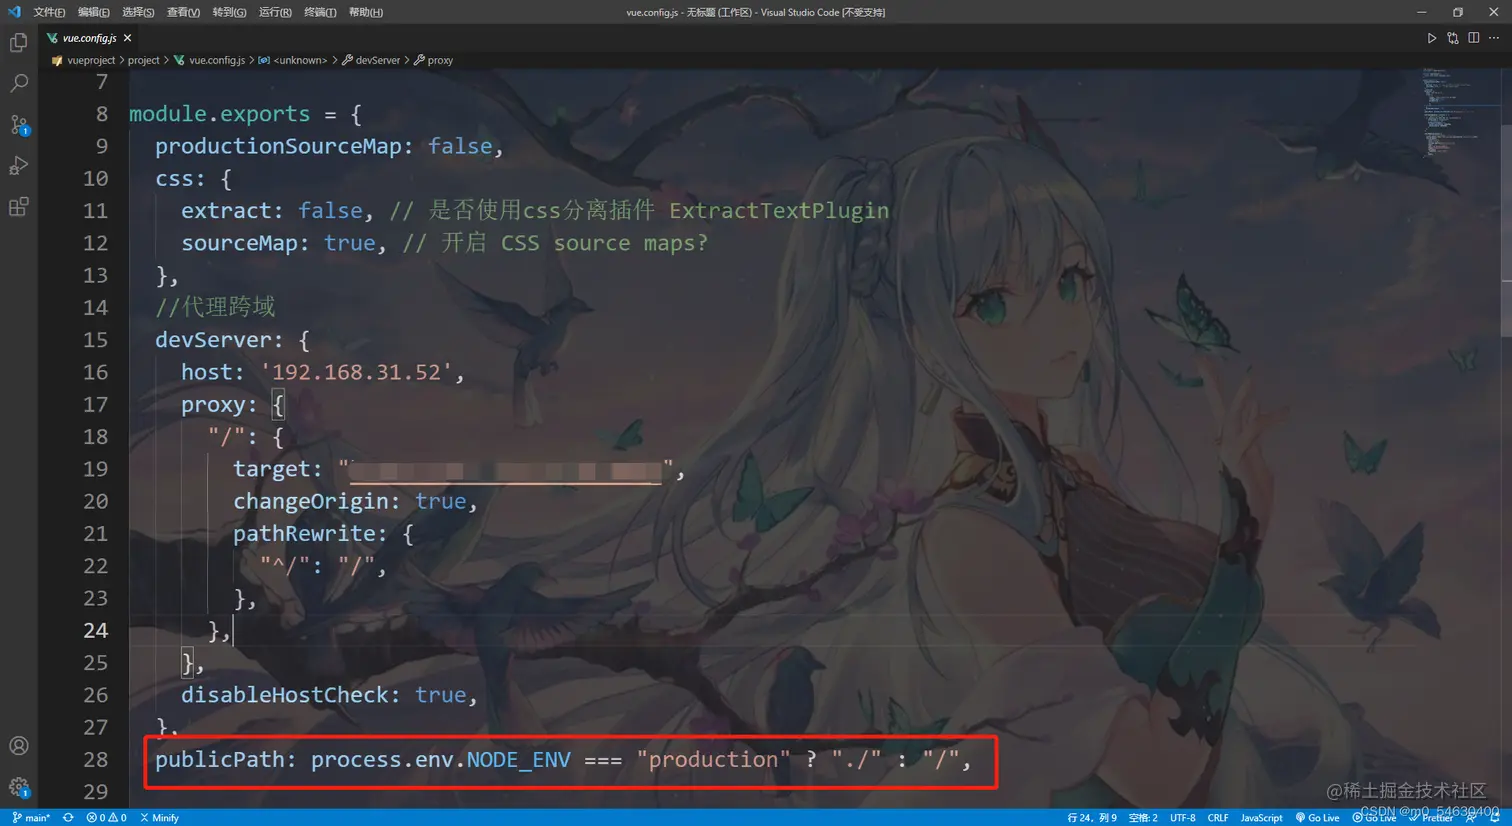The image size is (1512, 826).
Task: Click the pathRewrite property
Action: pyautogui.click(x=304, y=533)
